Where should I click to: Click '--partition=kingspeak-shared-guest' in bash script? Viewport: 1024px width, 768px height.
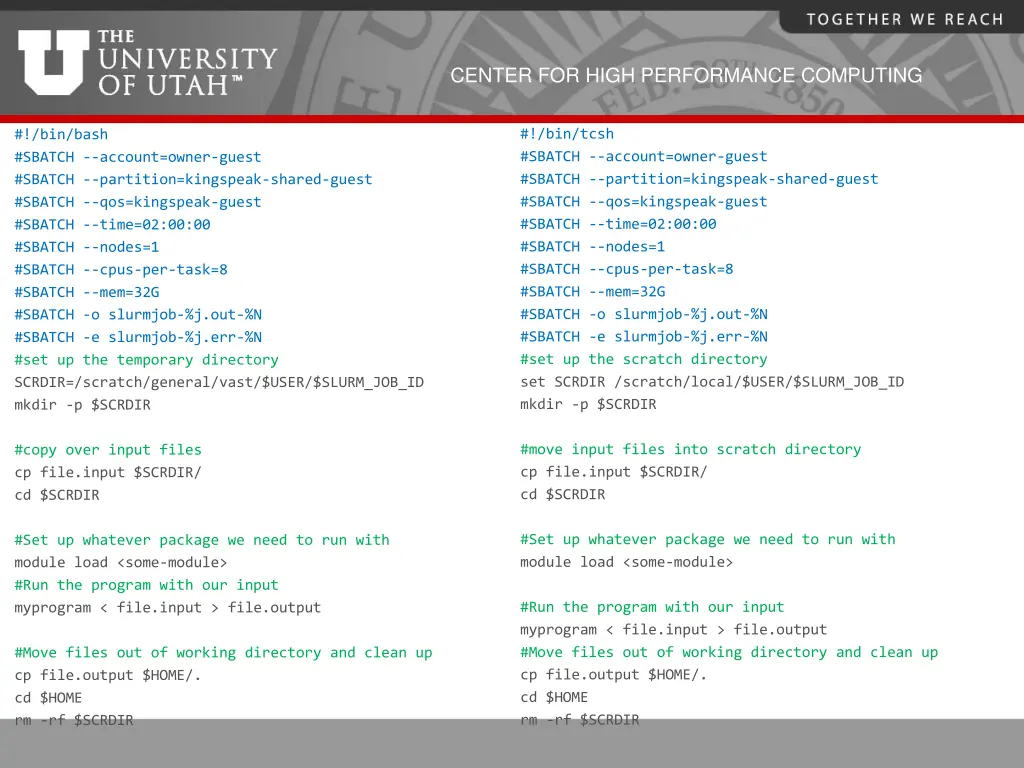[x=193, y=180]
